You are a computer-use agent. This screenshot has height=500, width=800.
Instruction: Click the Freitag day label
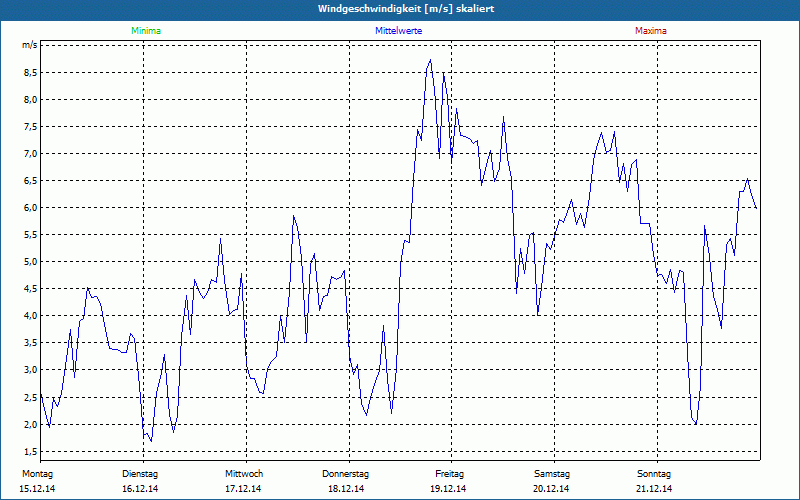(449, 474)
